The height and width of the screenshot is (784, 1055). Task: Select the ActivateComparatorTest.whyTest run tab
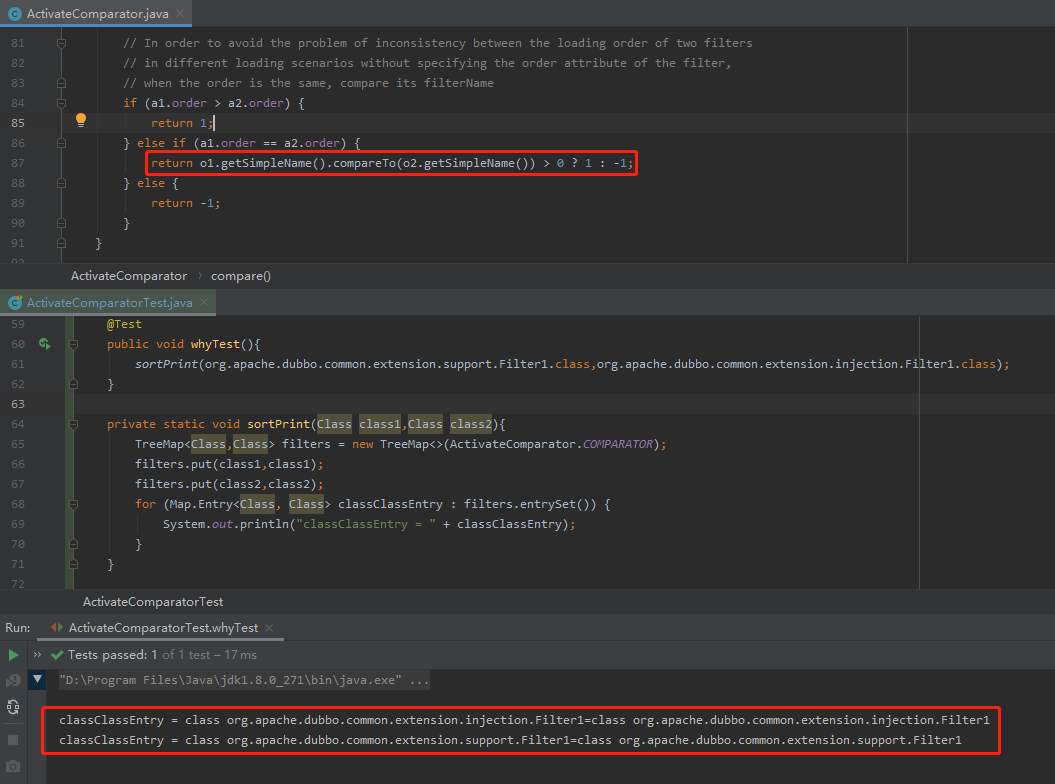point(163,628)
